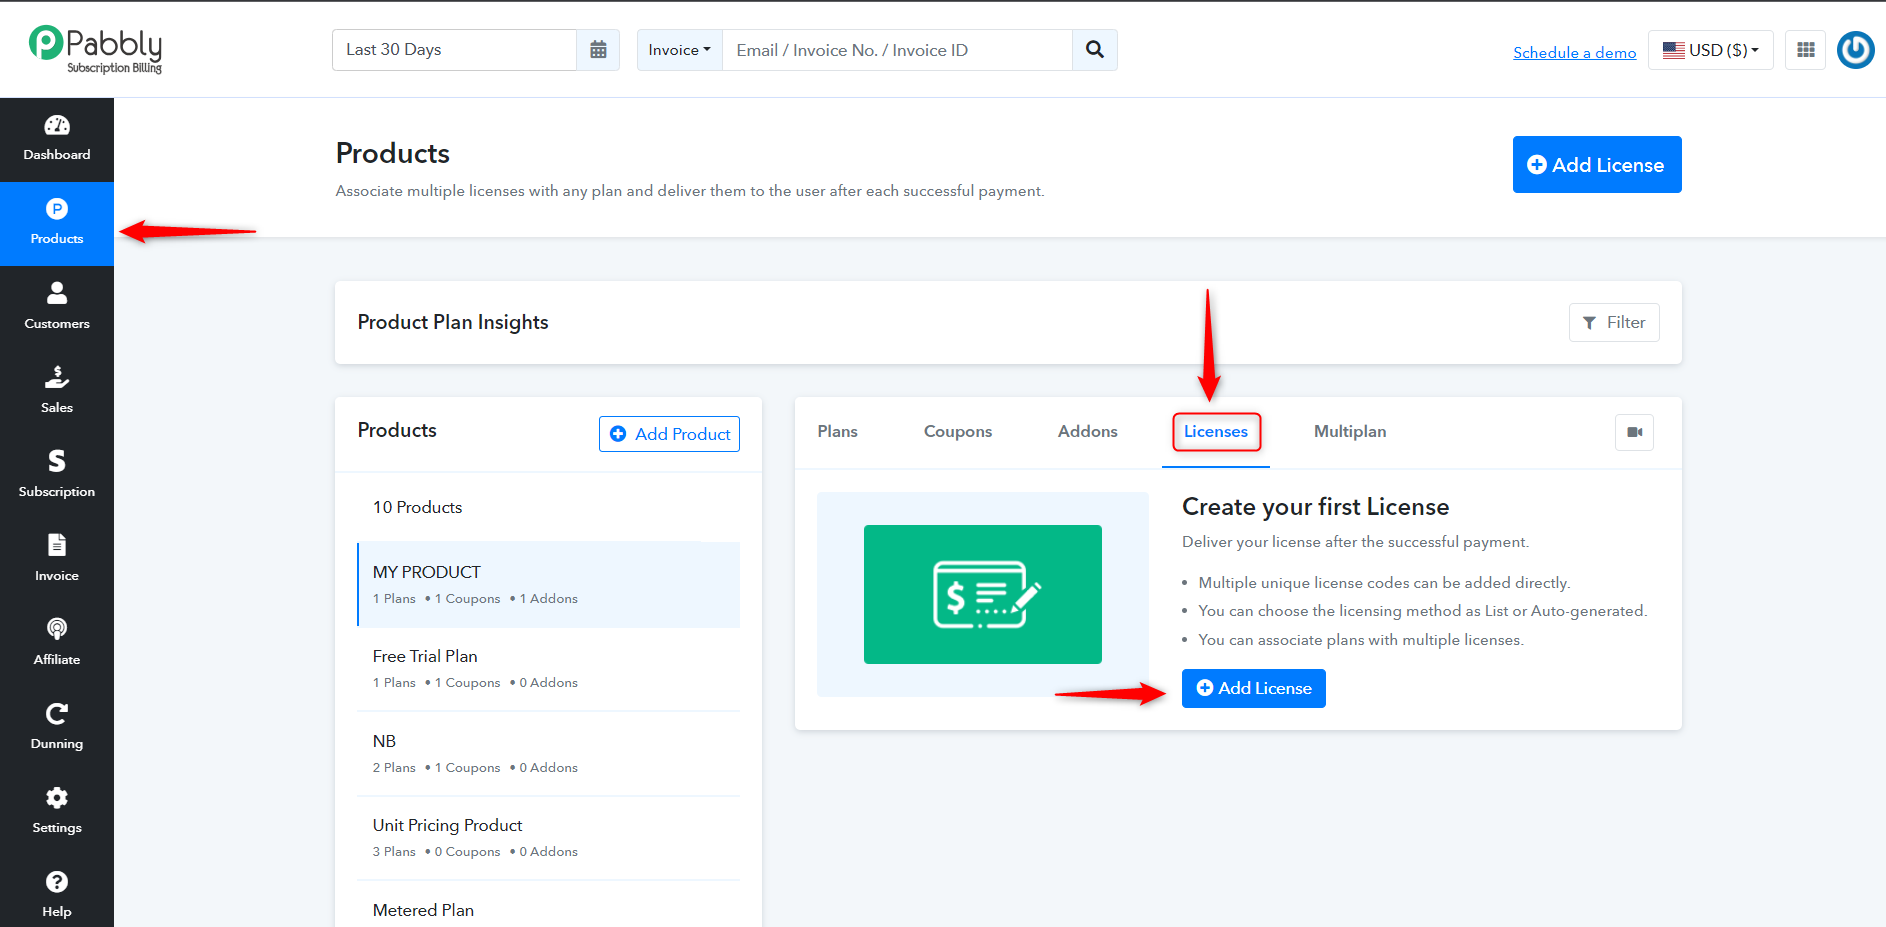Expand the Invoice search type dropdown

pos(679,50)
